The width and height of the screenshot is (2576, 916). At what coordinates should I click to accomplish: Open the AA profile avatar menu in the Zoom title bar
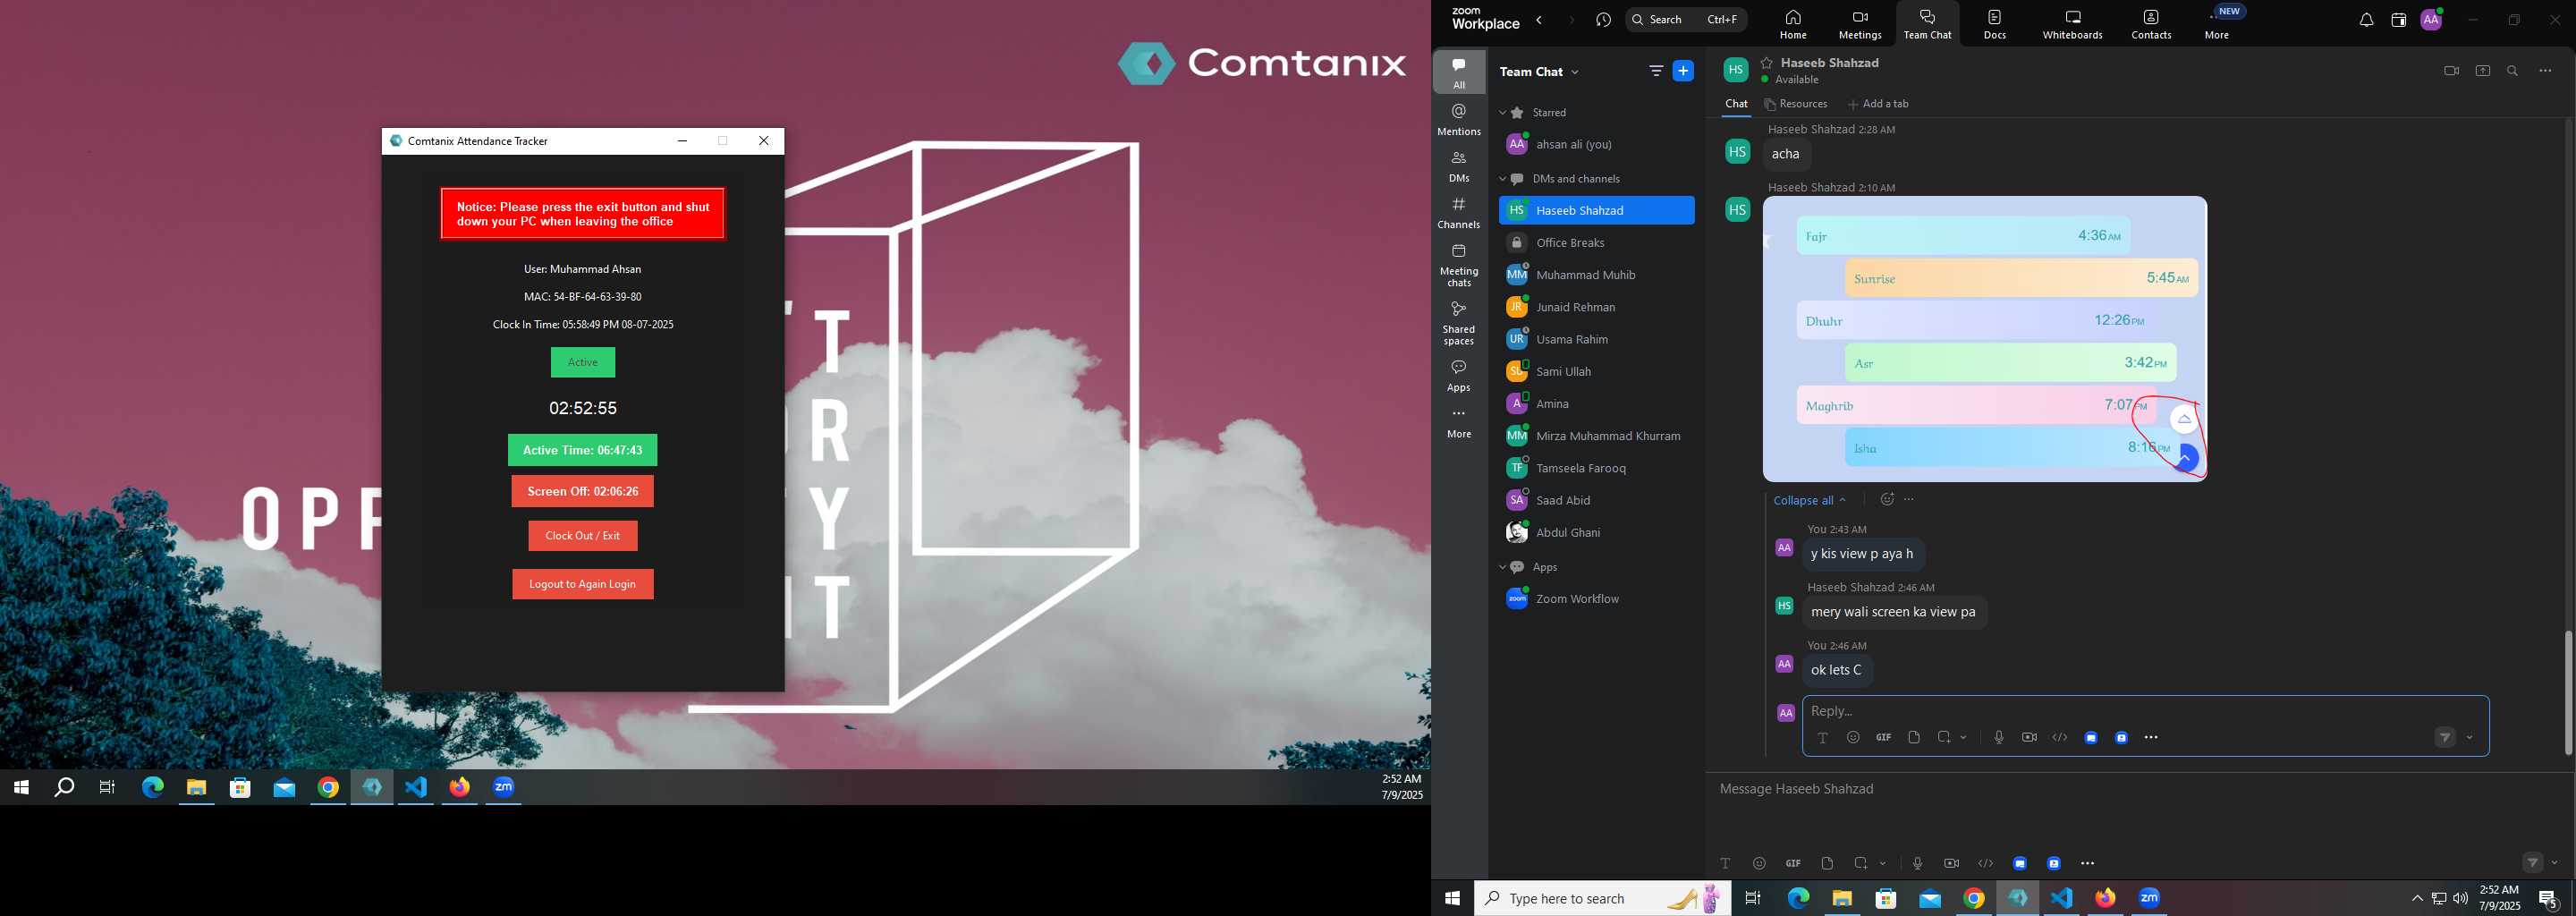(x=2431, y=20)
